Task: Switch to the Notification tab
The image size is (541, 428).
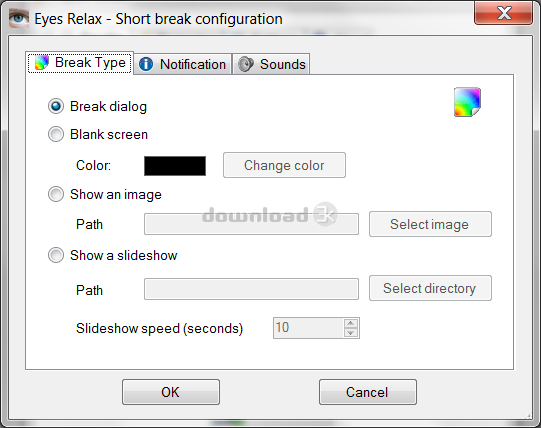Action: click(183, 64)
